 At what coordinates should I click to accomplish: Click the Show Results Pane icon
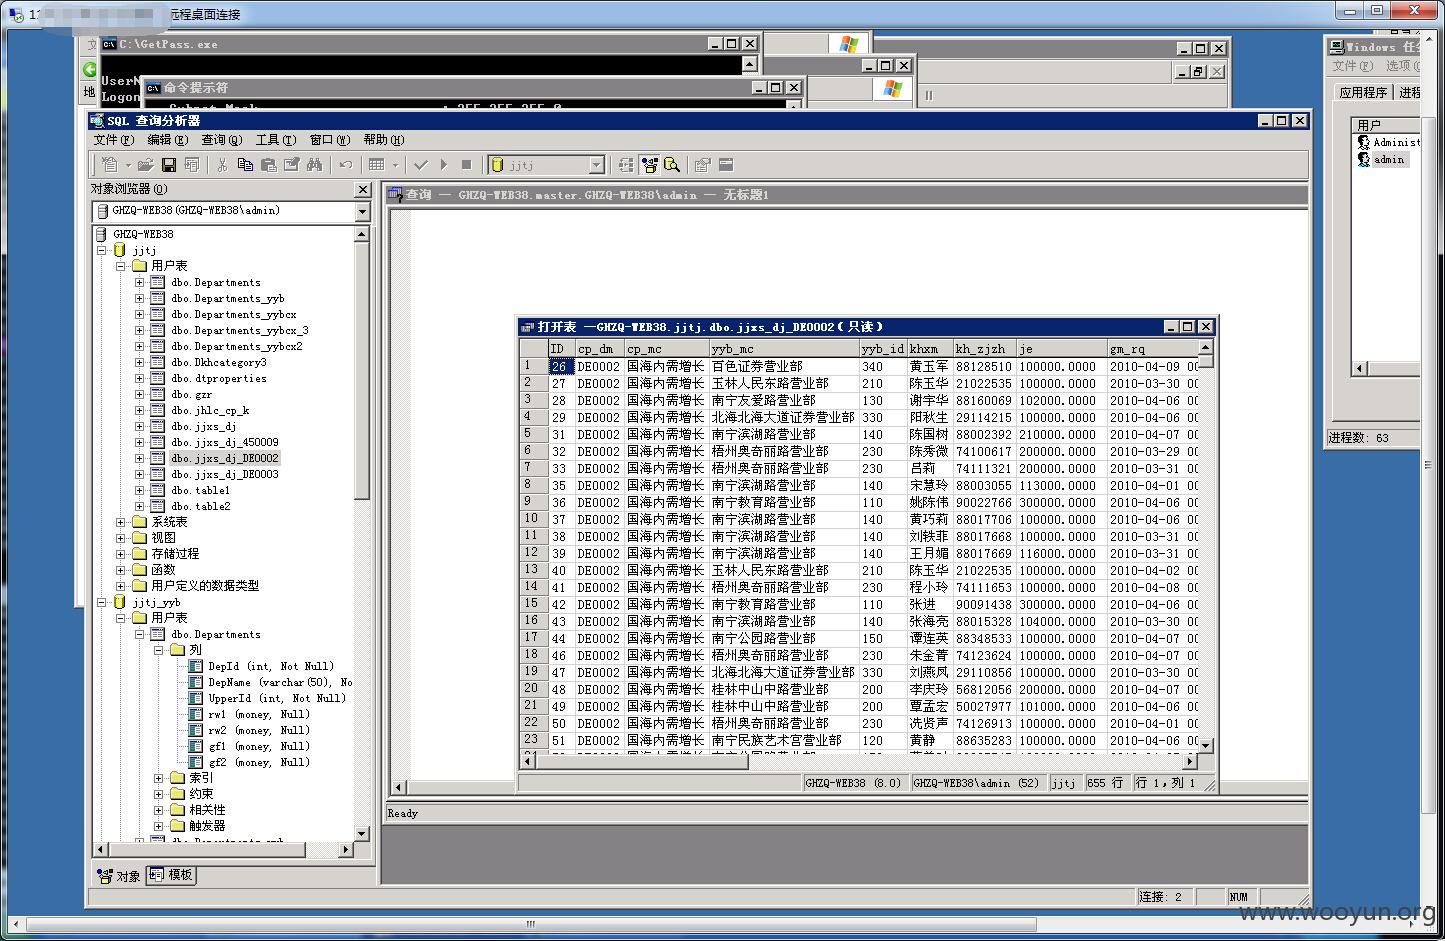(726, 165)
